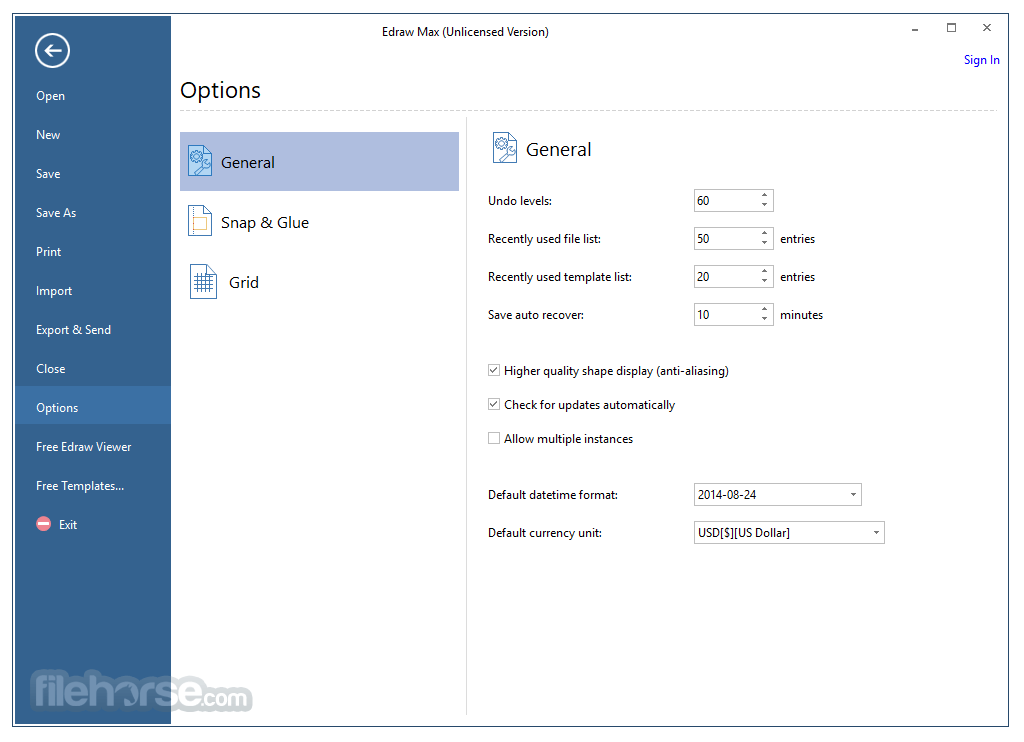
Task: Open Export & Send menu item
Action: click(x=93, y=330)
